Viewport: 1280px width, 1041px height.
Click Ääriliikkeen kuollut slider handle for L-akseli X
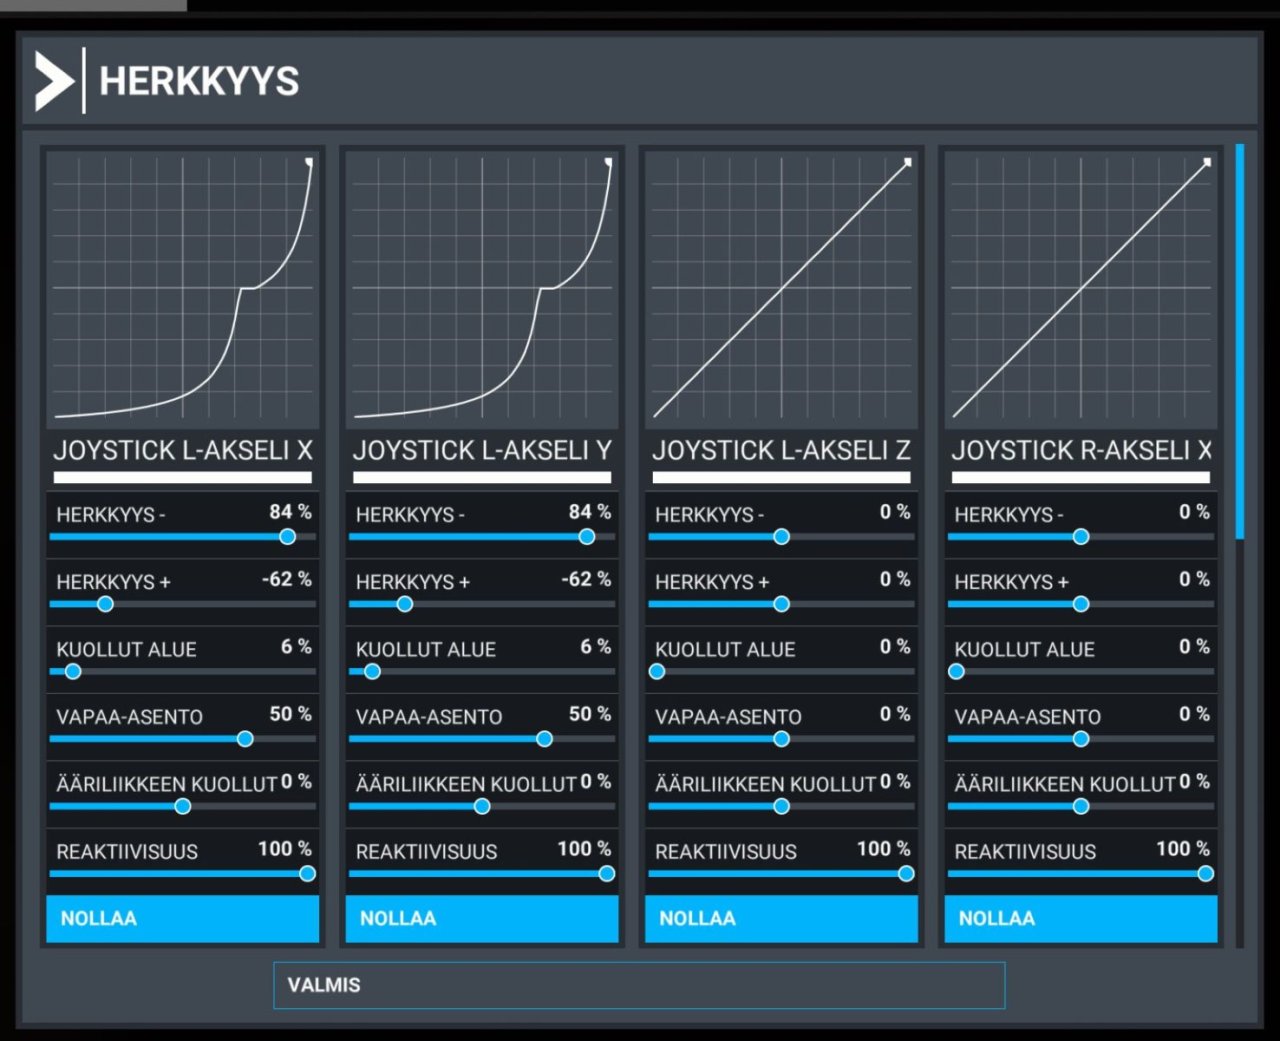click(183, 806)
